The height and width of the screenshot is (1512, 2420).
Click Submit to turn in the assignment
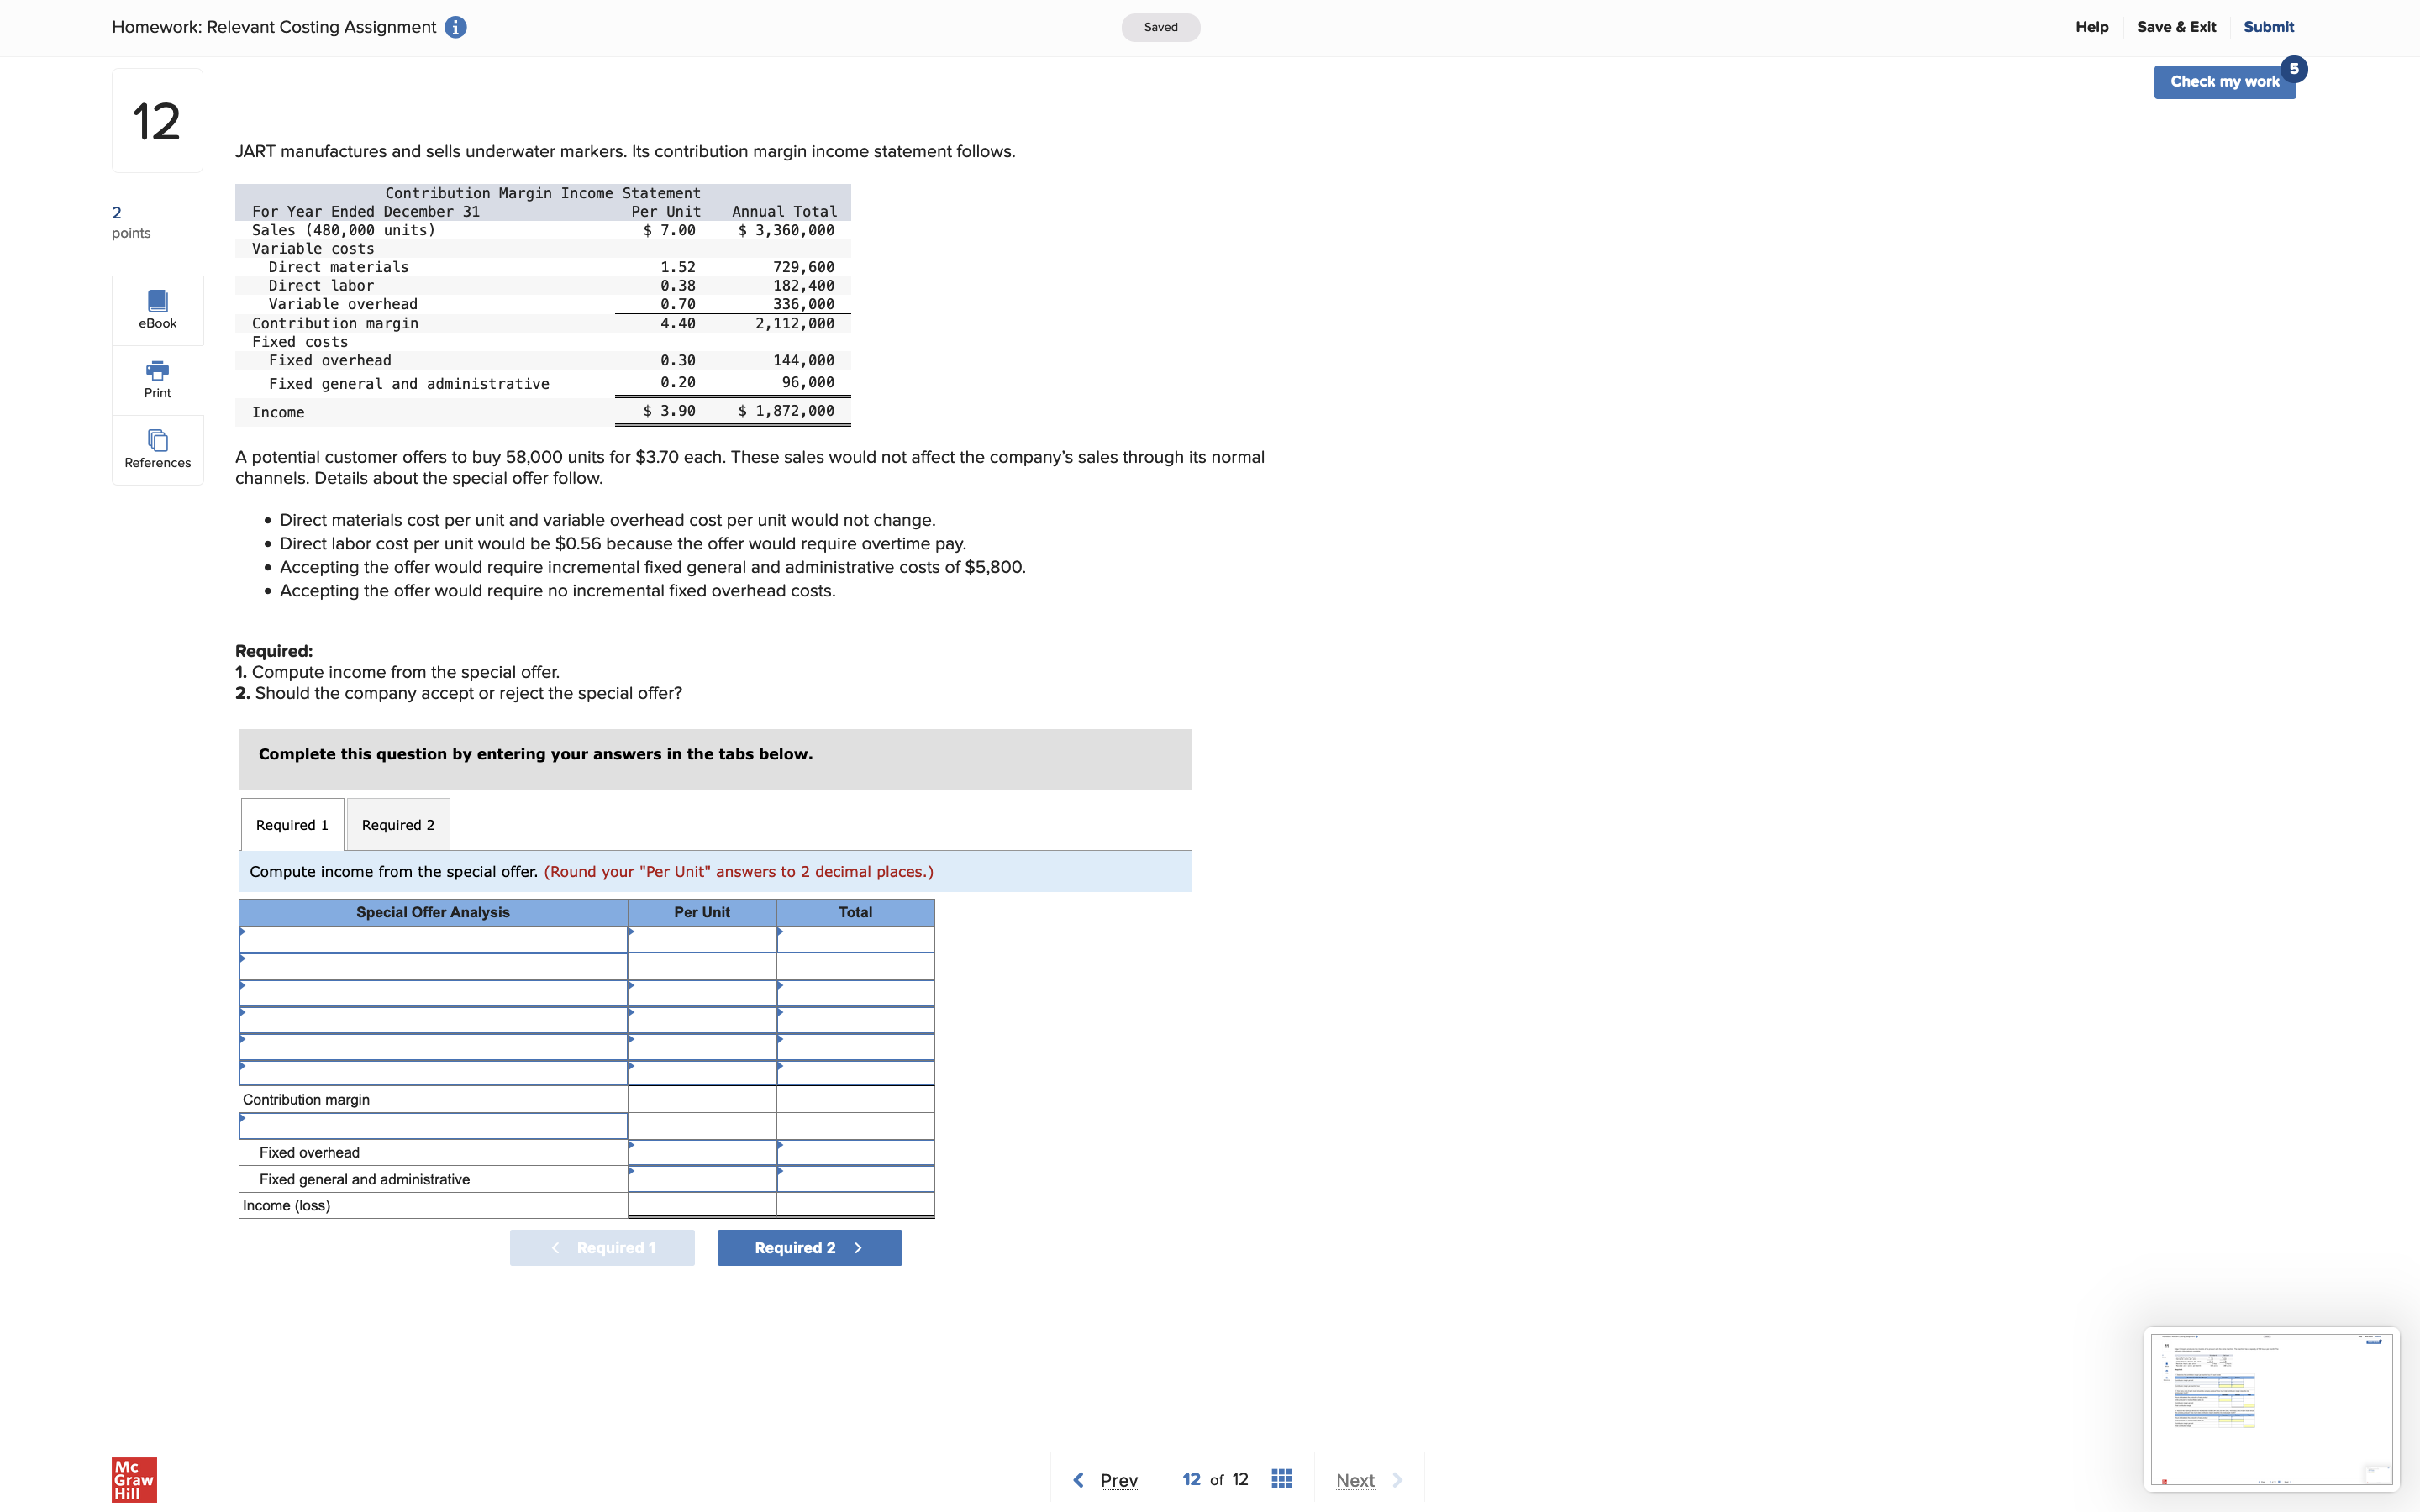tap(2267, 27)
